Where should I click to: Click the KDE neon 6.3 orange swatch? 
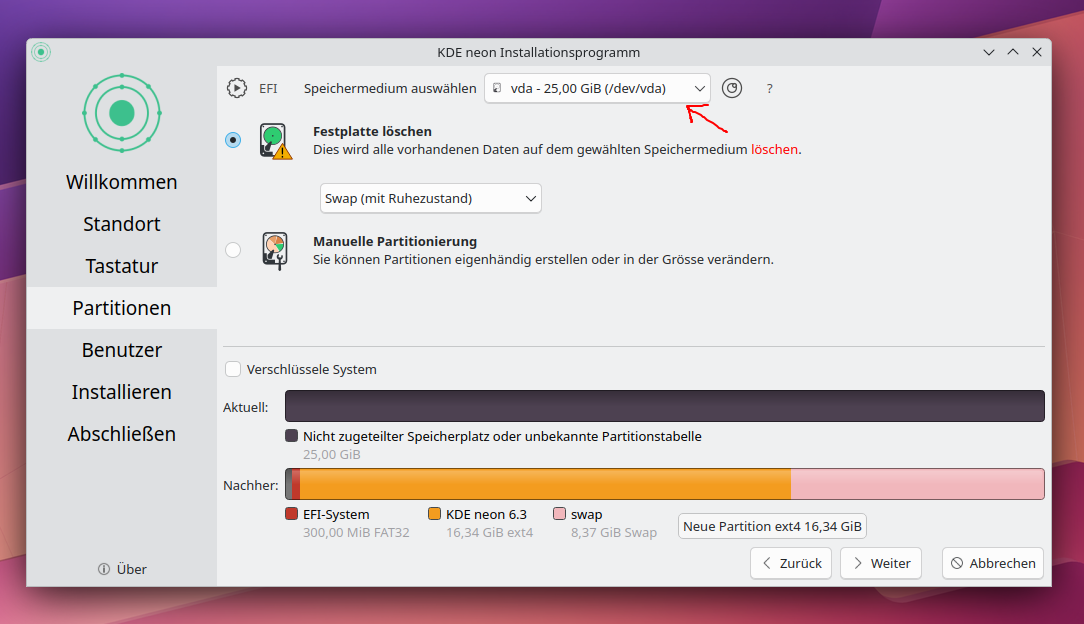tap(434, 513)
